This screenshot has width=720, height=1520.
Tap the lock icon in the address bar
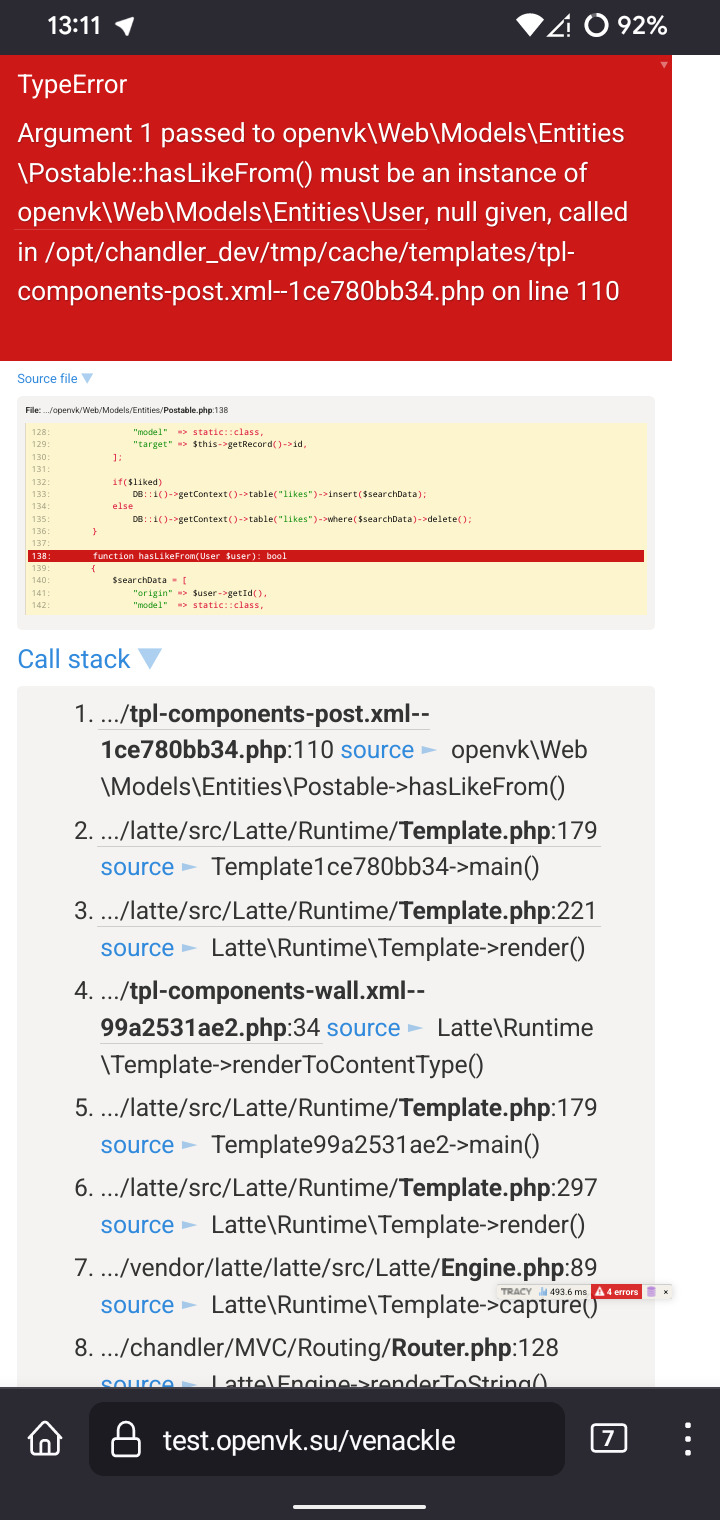tap(125, 1440)
